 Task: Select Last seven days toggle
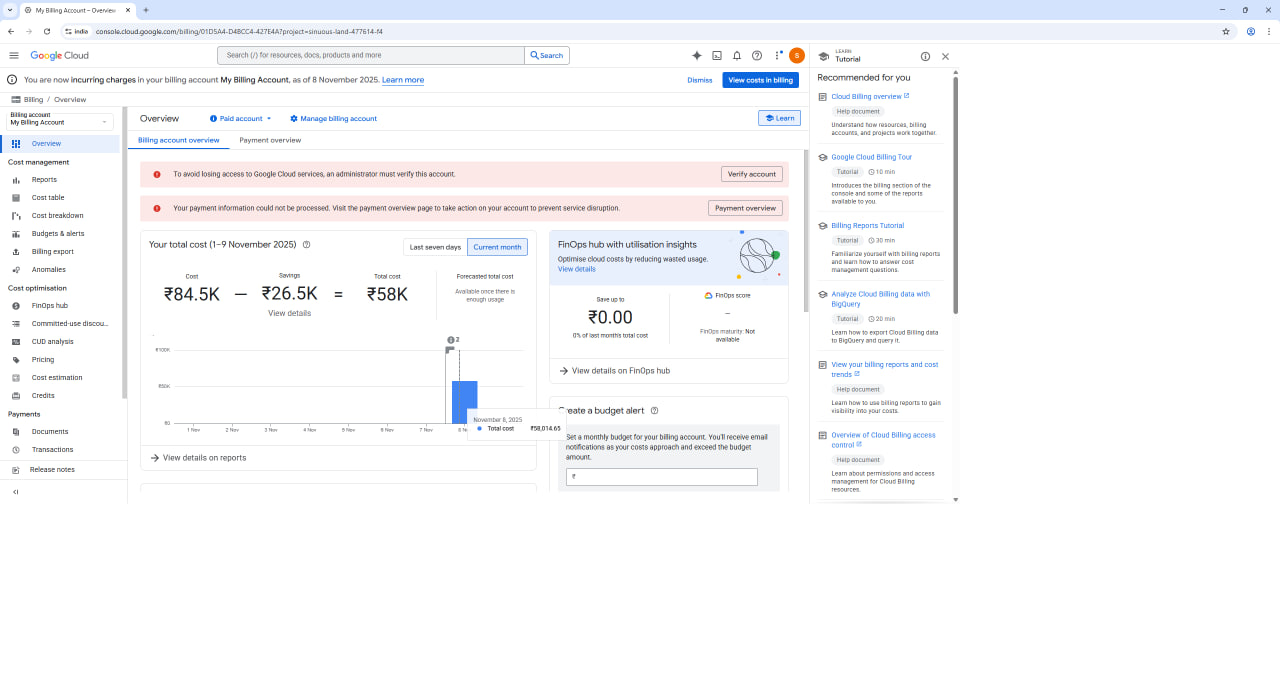click(x=435, y=247)
